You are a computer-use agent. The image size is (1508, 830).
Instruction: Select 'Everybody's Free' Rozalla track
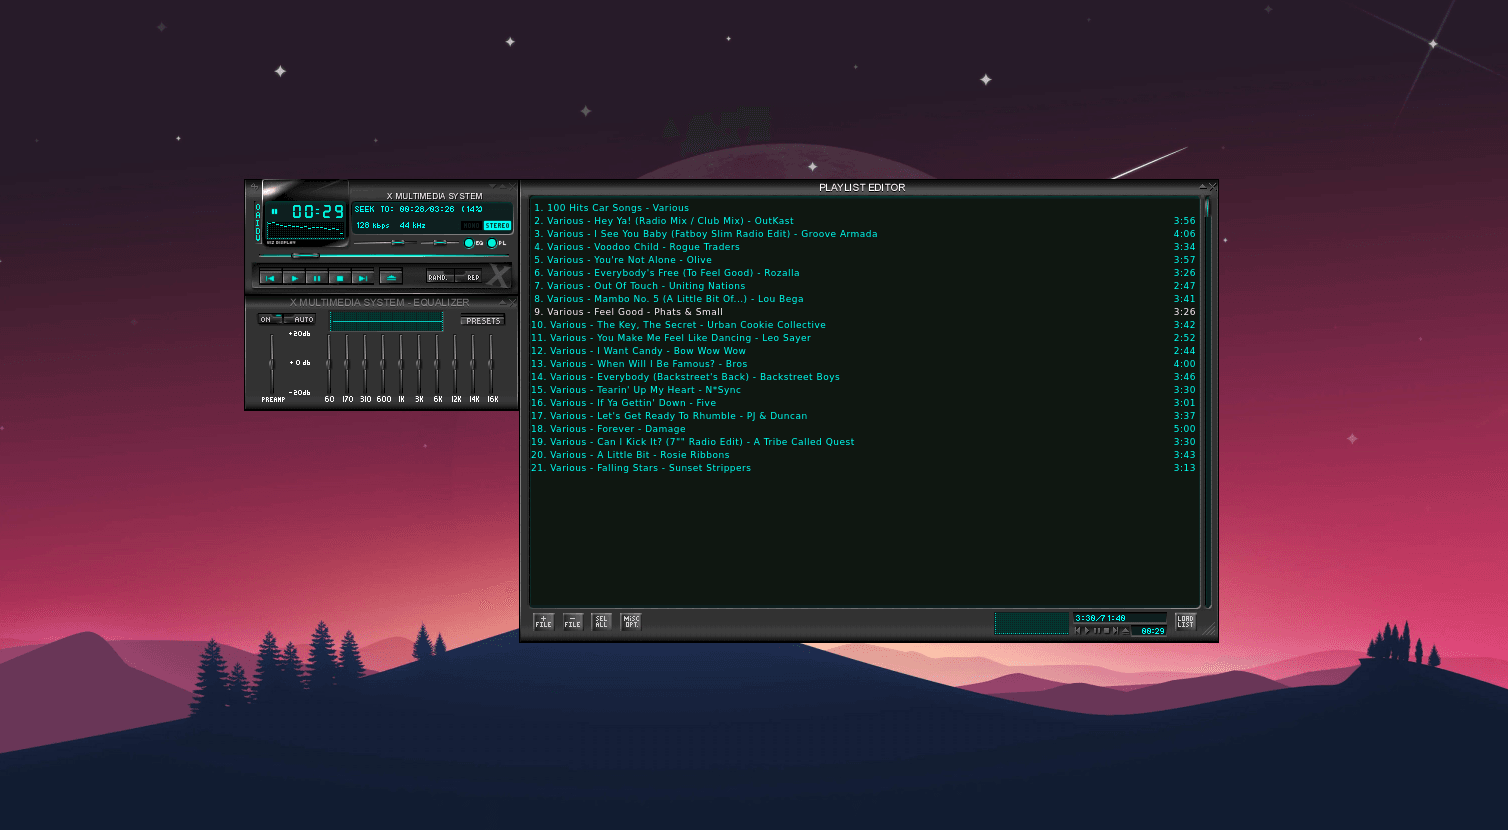[x=864, y=273]
